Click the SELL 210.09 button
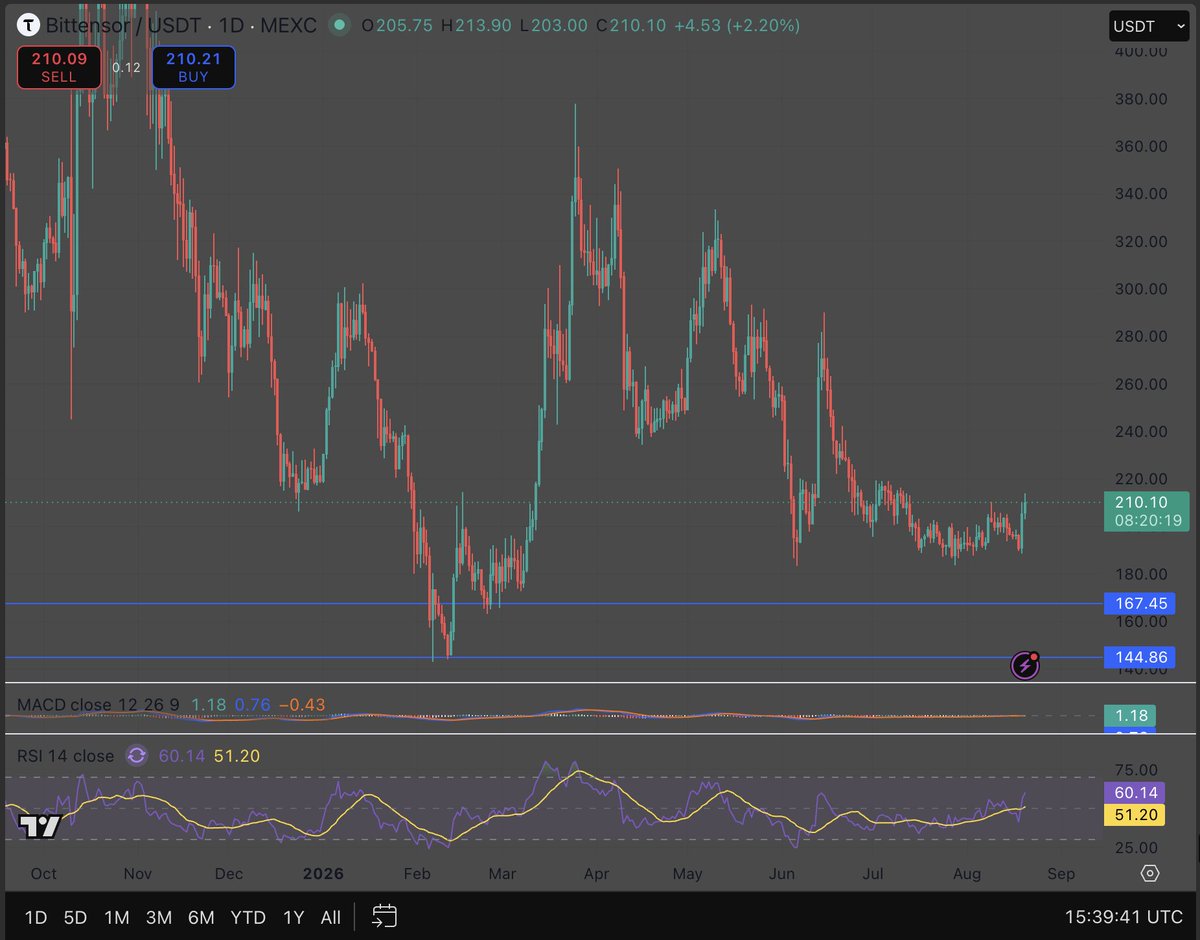Image resolution: width=1200 pixels, height=940 pixels. [59, 67]
